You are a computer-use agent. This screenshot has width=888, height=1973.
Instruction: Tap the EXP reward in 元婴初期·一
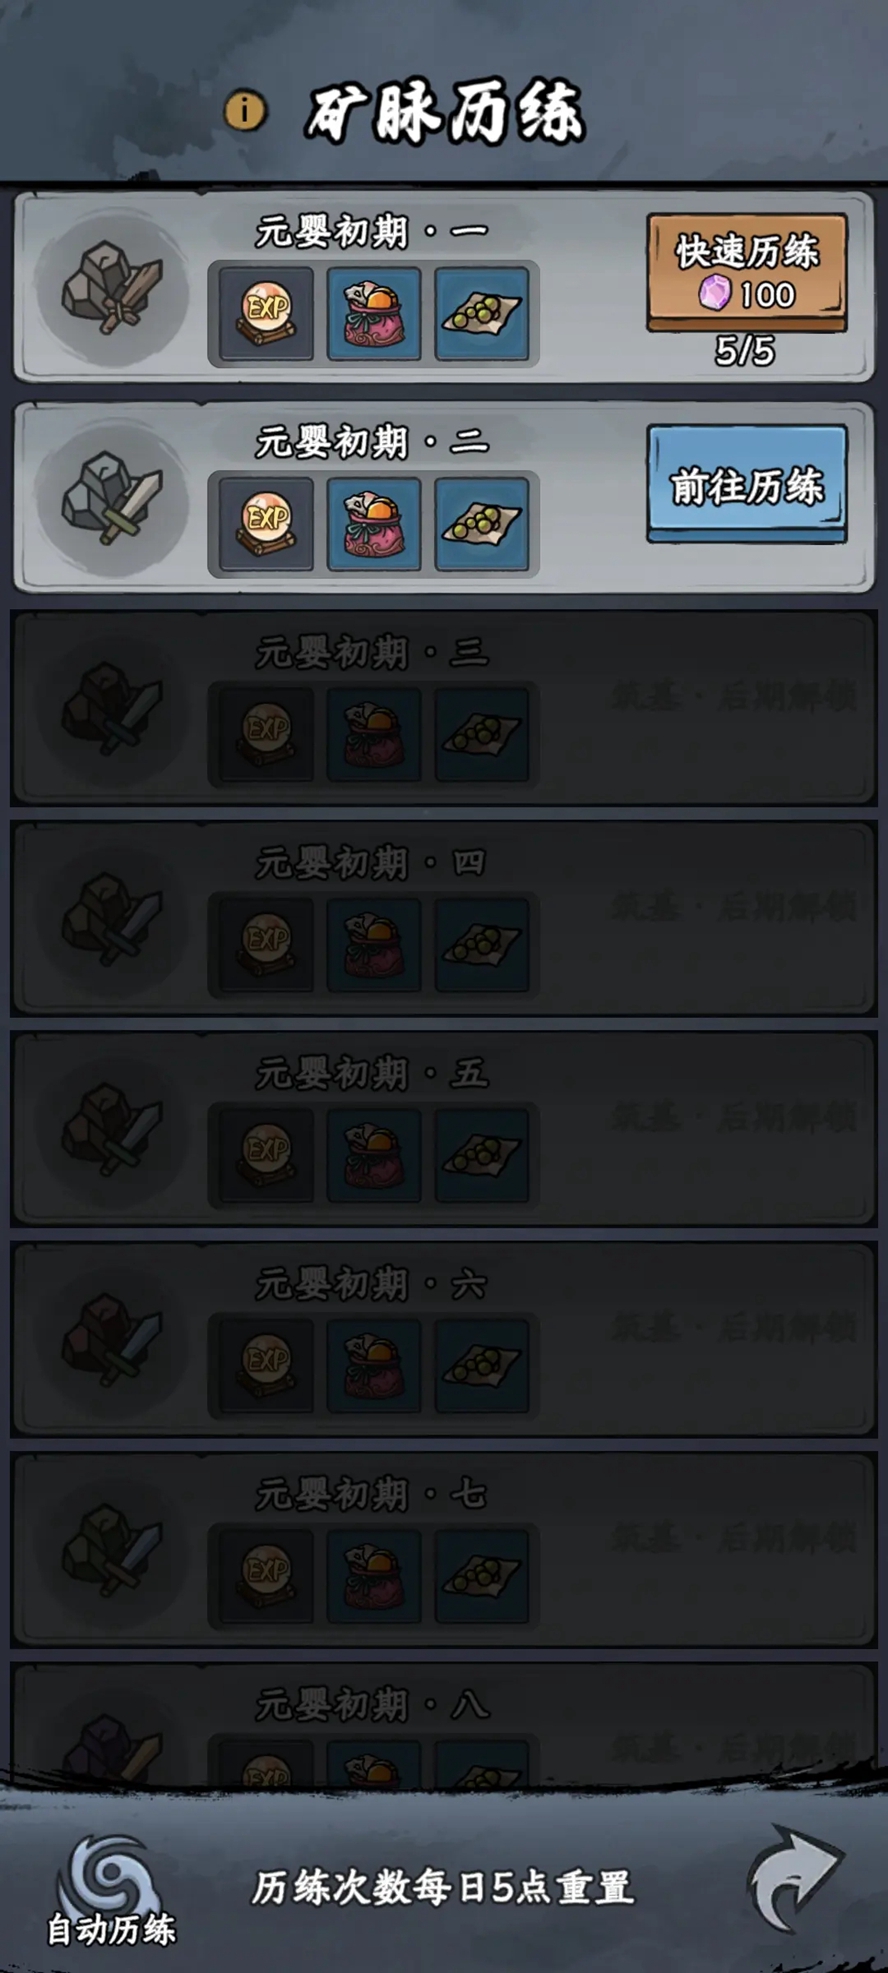[x=266, y=314]
